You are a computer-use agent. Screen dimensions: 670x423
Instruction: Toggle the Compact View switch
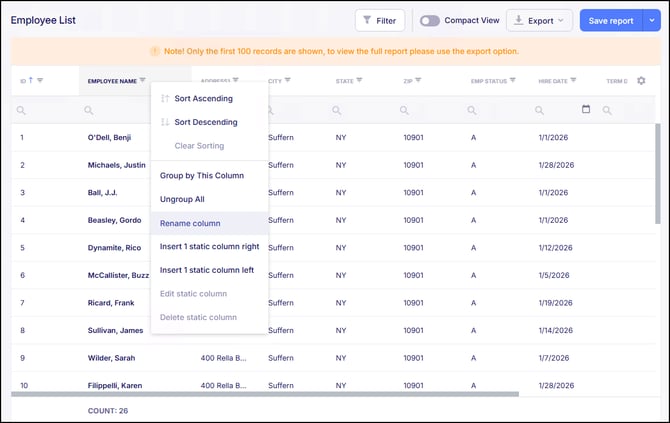[429, 21]
